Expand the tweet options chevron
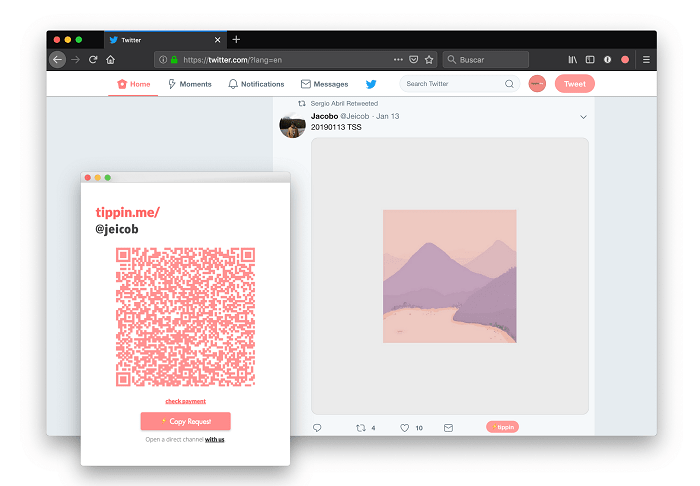Screen dimensions: 700x486 tap(583, 117)
